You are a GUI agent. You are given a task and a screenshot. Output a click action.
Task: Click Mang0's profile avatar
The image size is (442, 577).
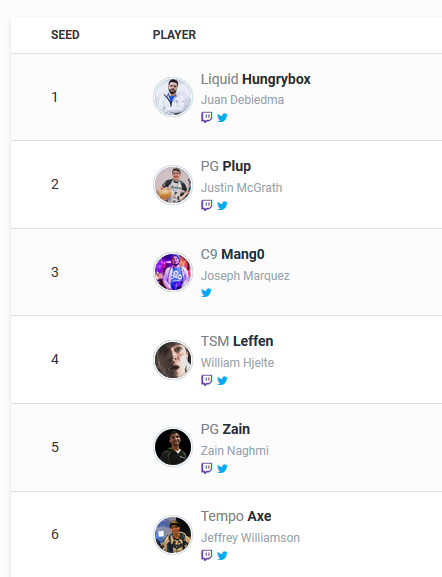[x=173, y=272]
